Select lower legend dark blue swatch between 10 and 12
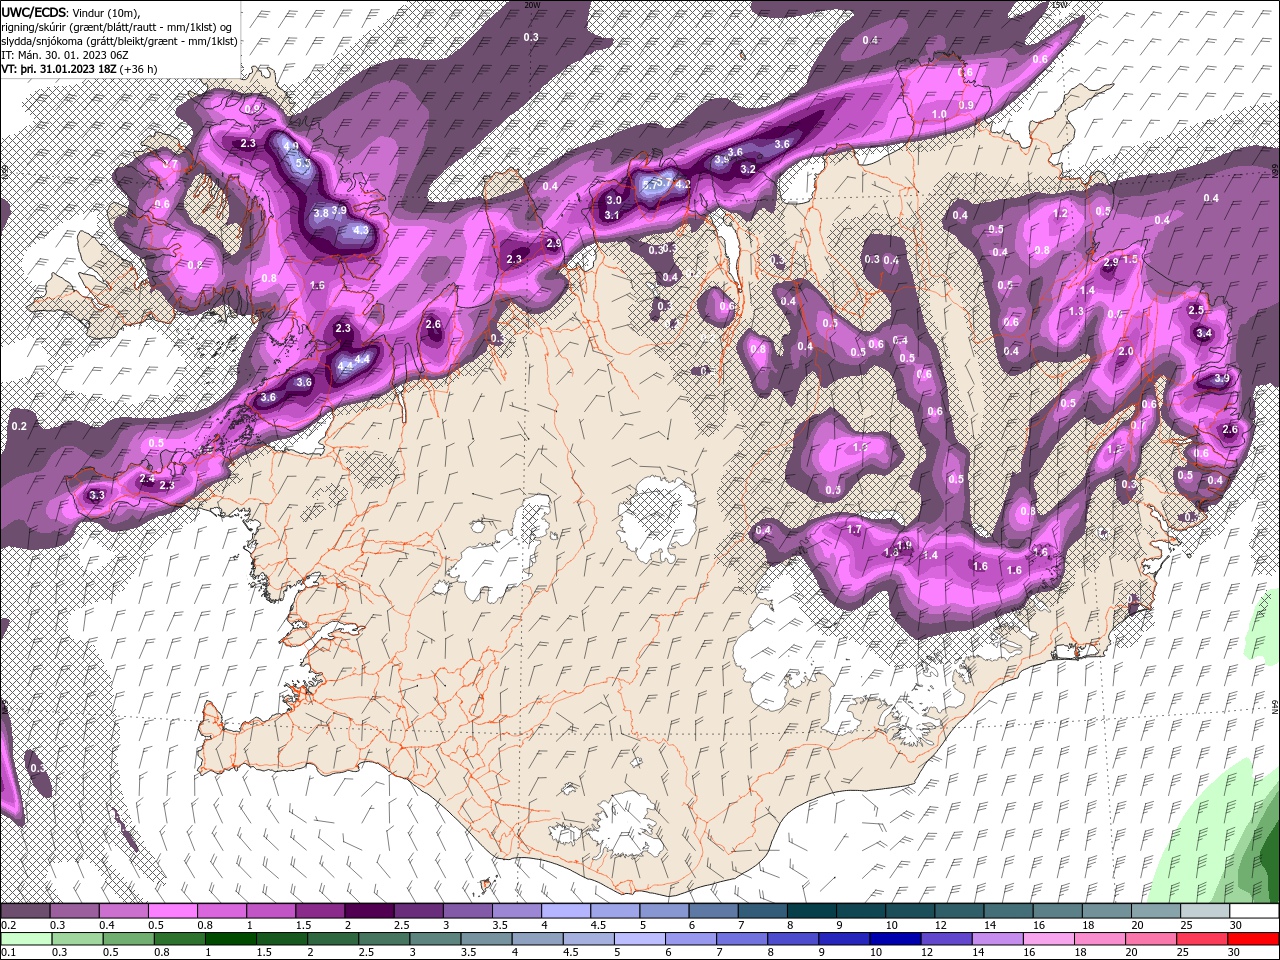The height and width of the screenshot is (960, 1280). coord(895,939)
